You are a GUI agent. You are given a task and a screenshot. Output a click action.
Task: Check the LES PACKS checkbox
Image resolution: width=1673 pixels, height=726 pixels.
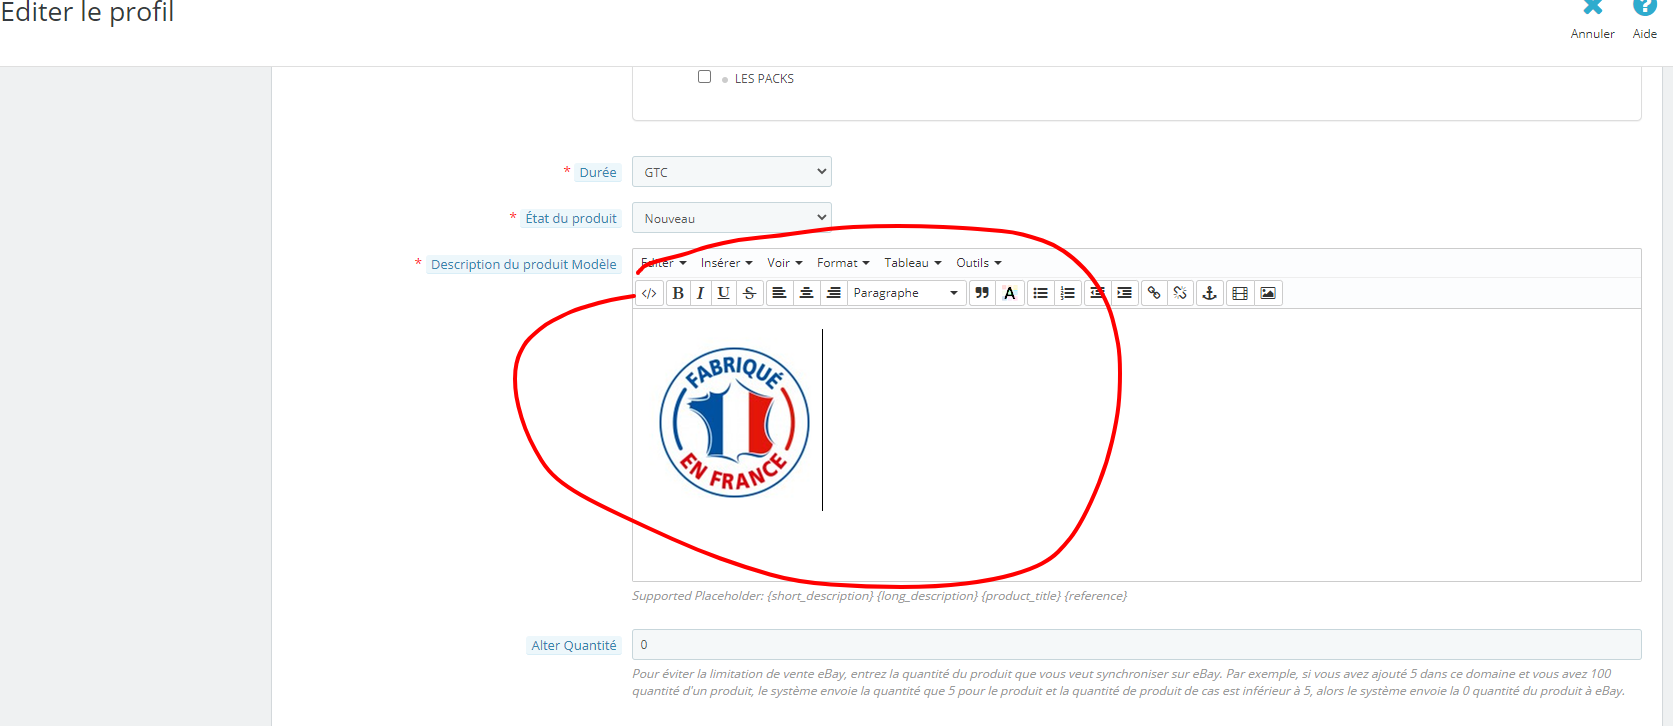704,77
